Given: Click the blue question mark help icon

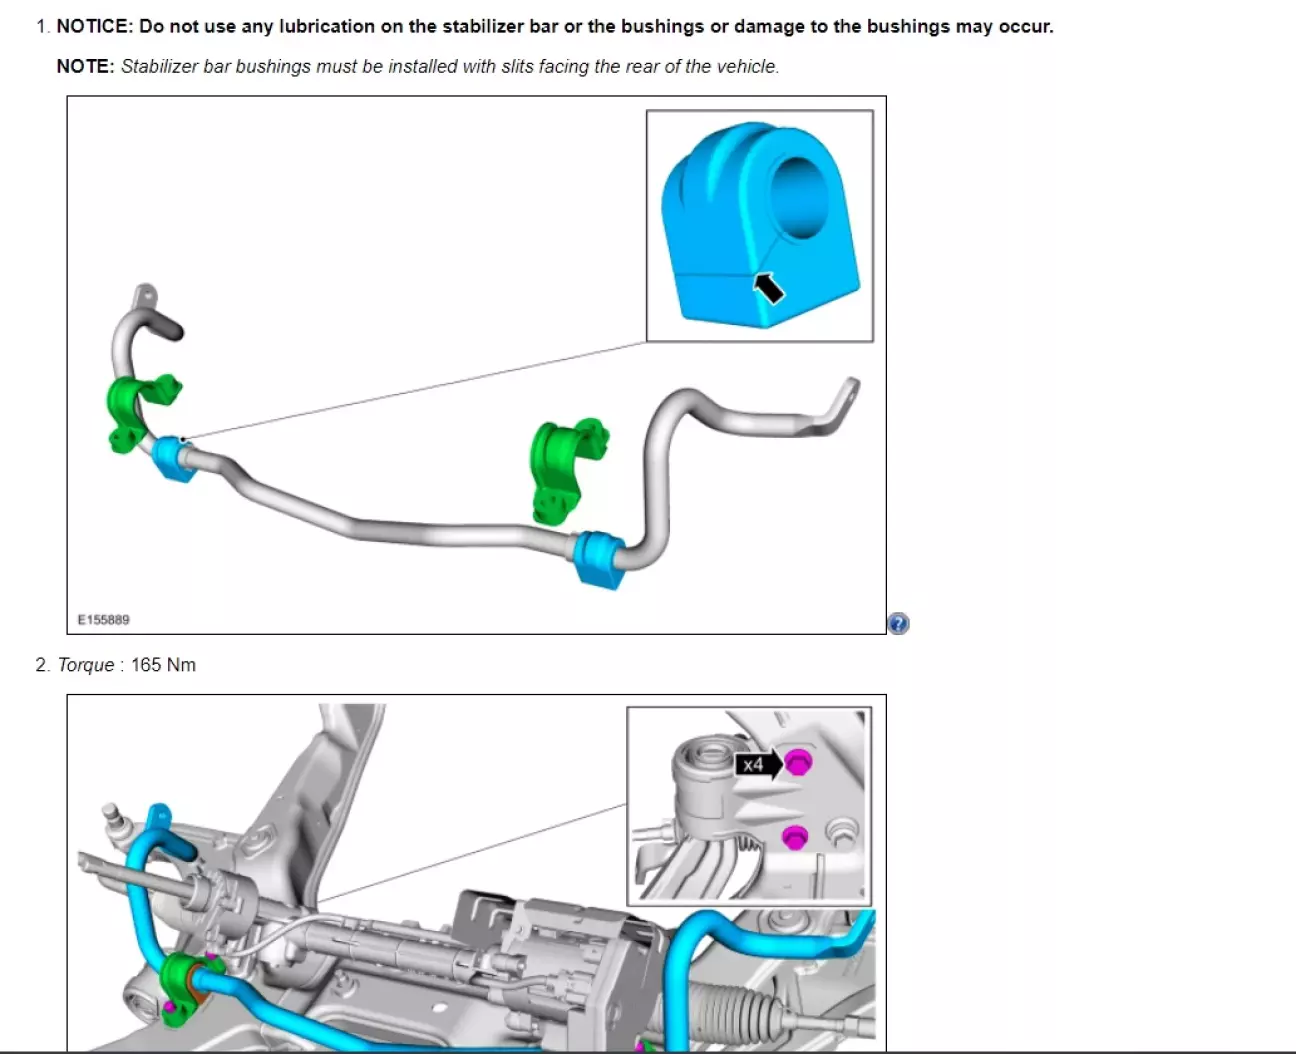Looking at the screenshot, I should coord(898,624).
